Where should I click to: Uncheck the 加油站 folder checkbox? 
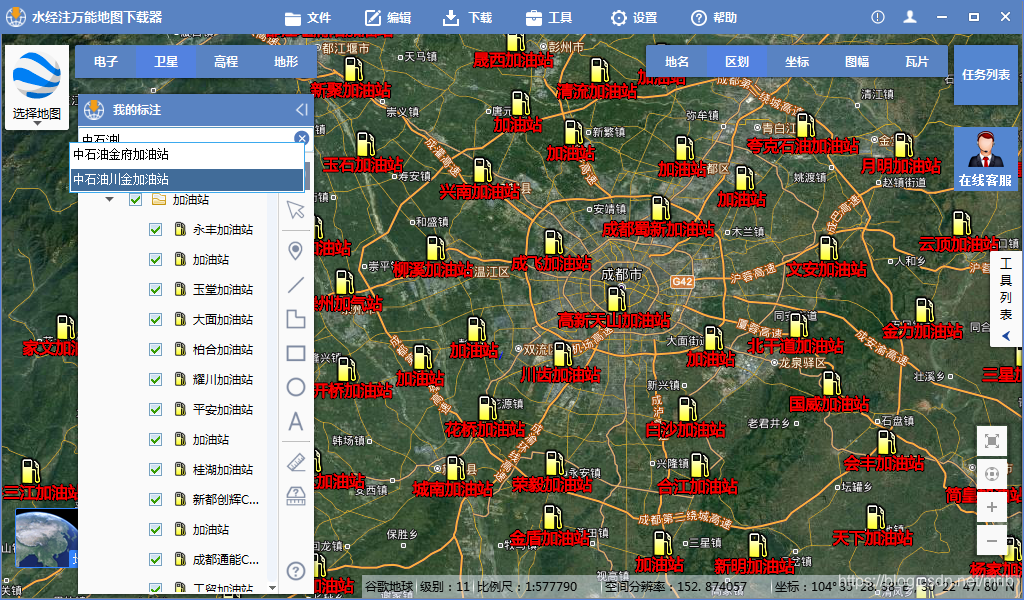pos(135,199)
